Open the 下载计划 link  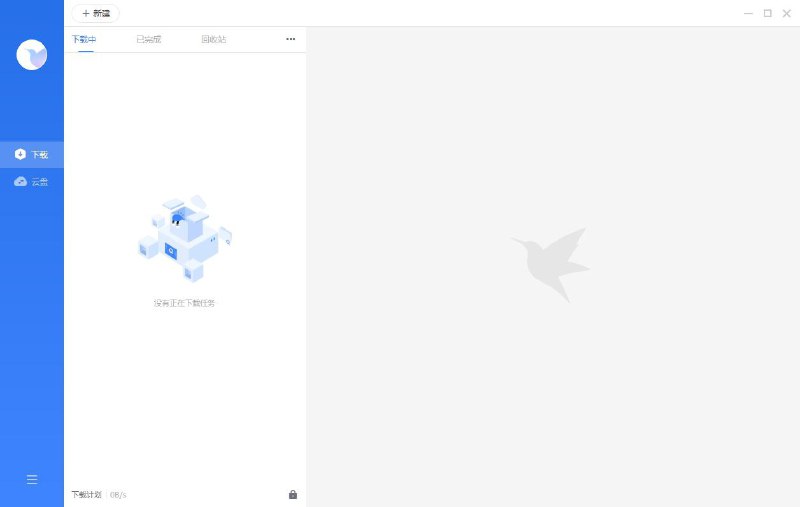click(x=86, y=495)
